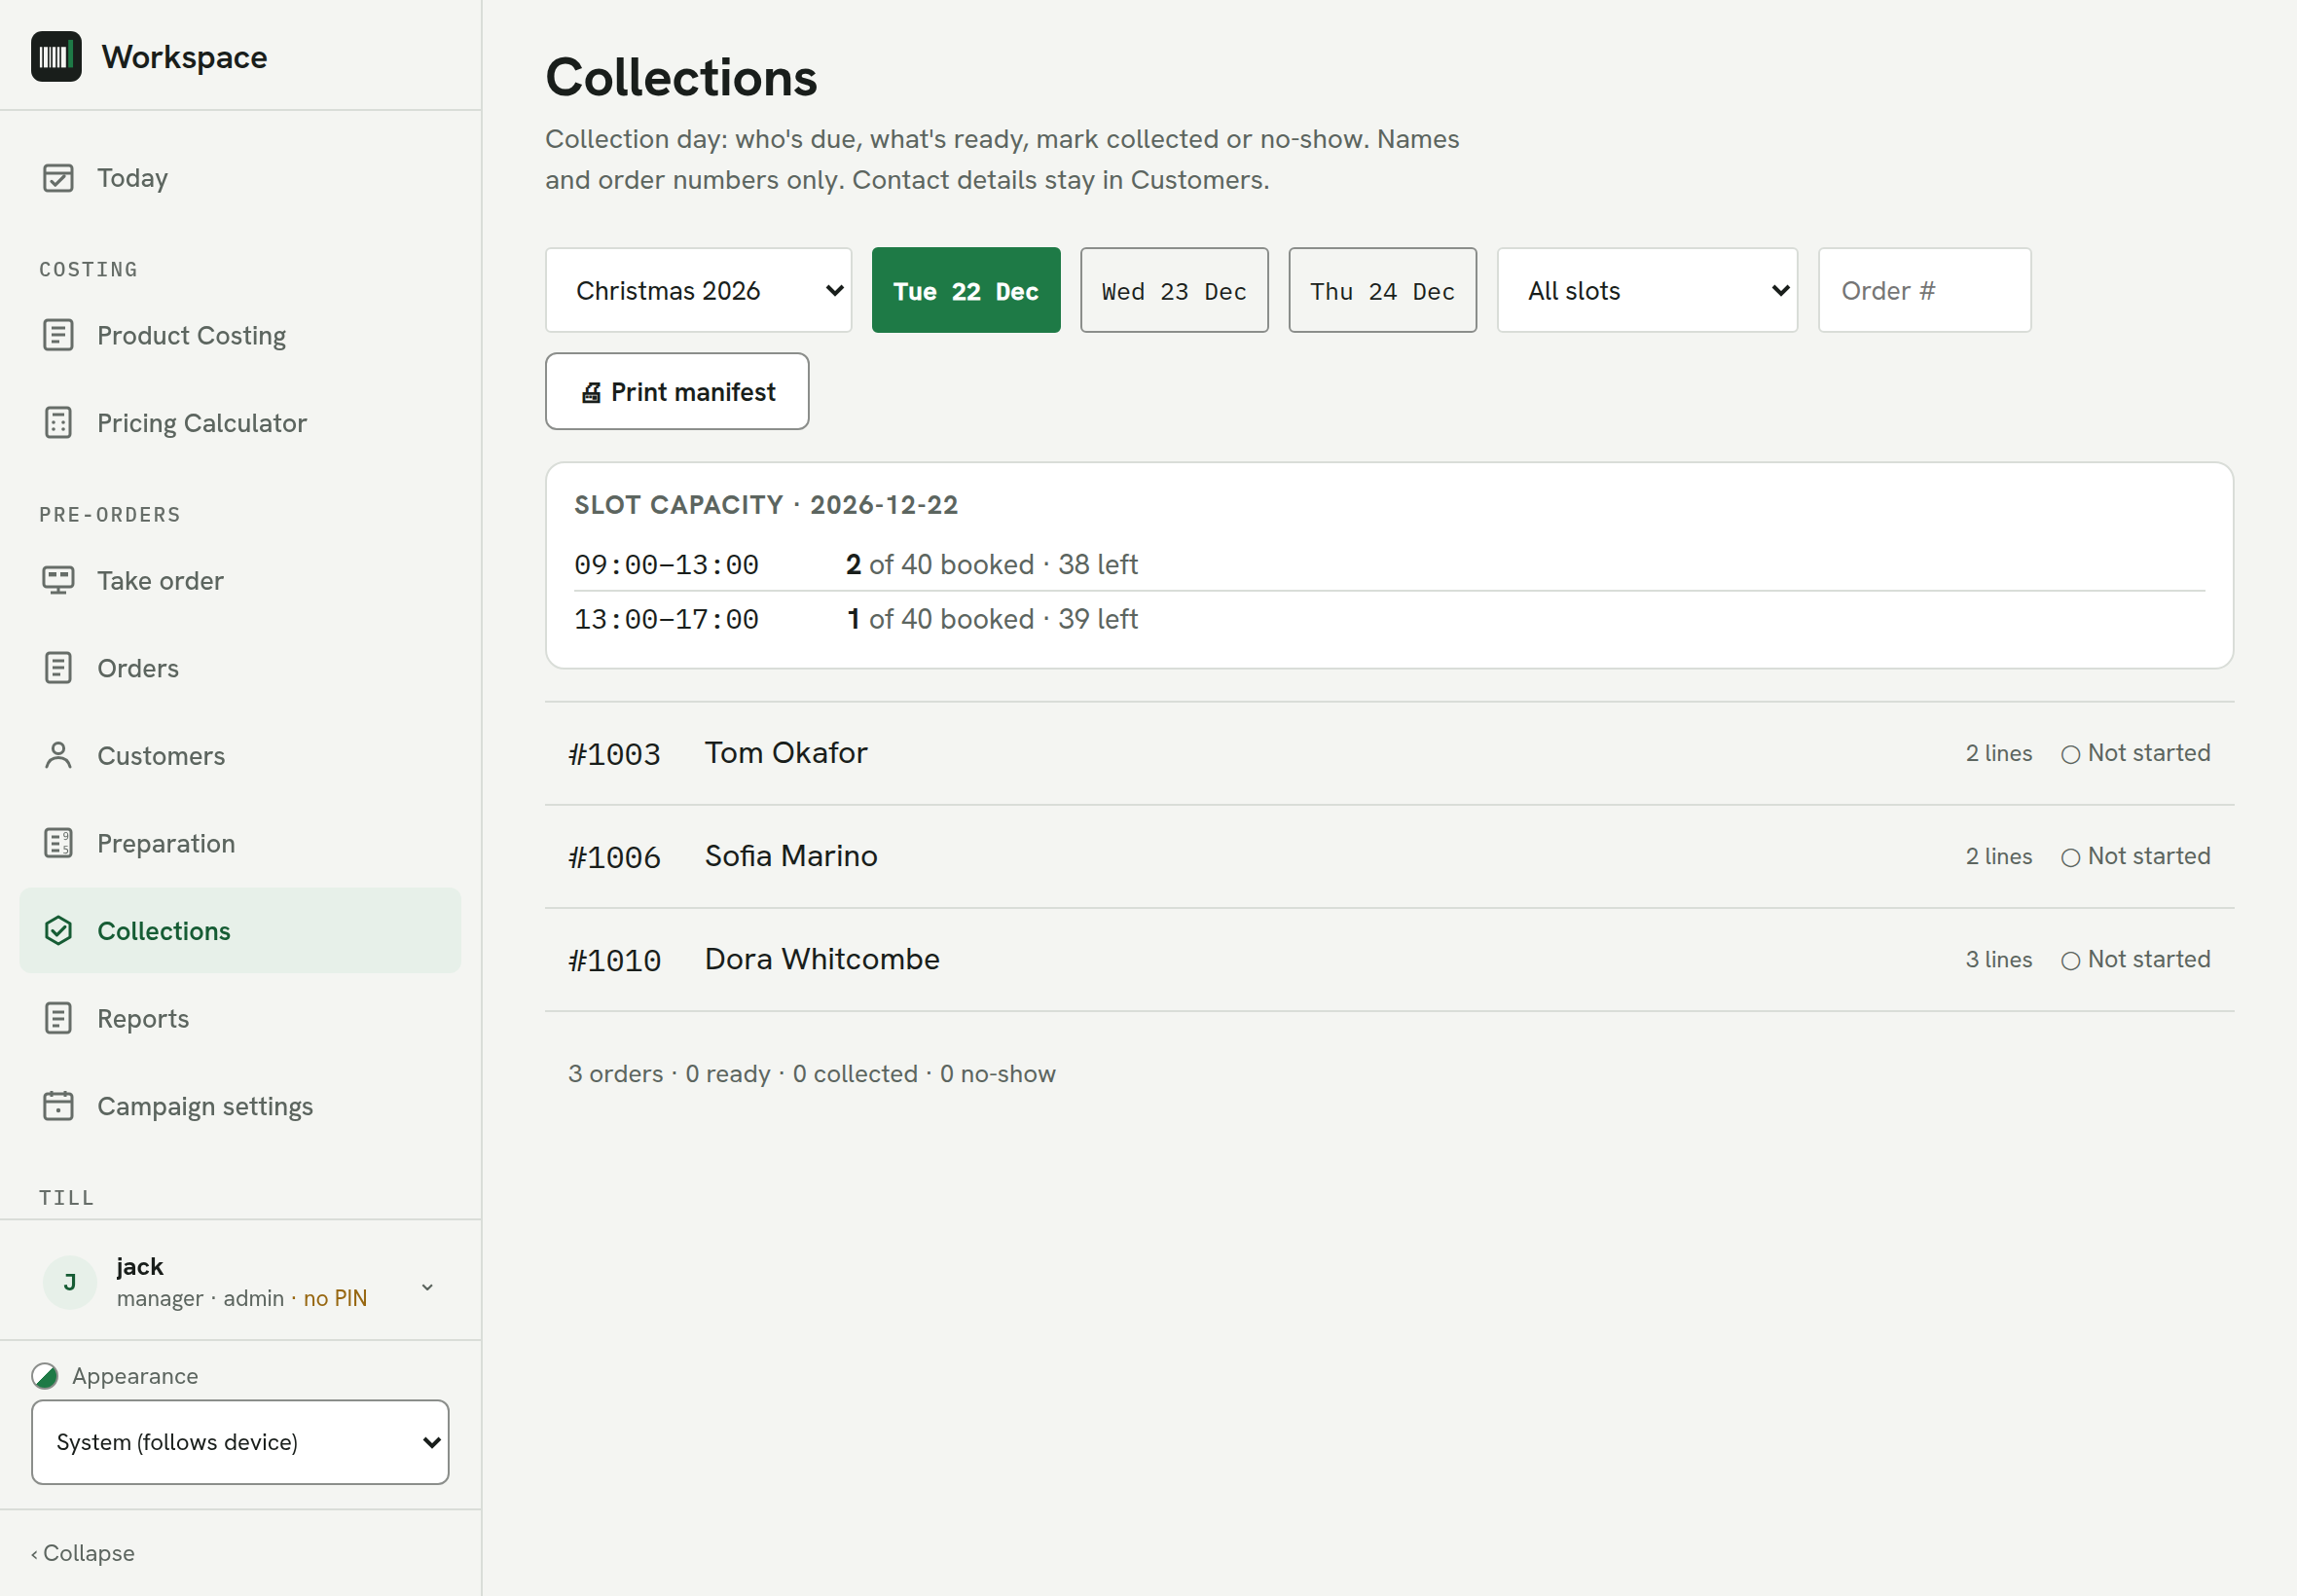Switch to Wed 23 Dec
2297x1596 pixels.
pos(1174,290)
